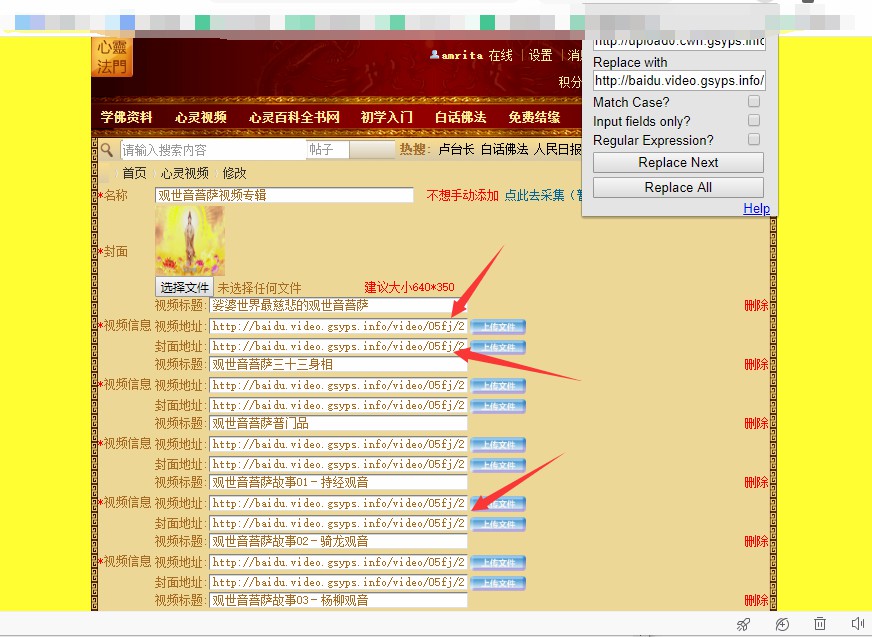The image size is (872, 637).
Task: Click the 心灵视频 breadcrumb link
Action: coord(185,173)
